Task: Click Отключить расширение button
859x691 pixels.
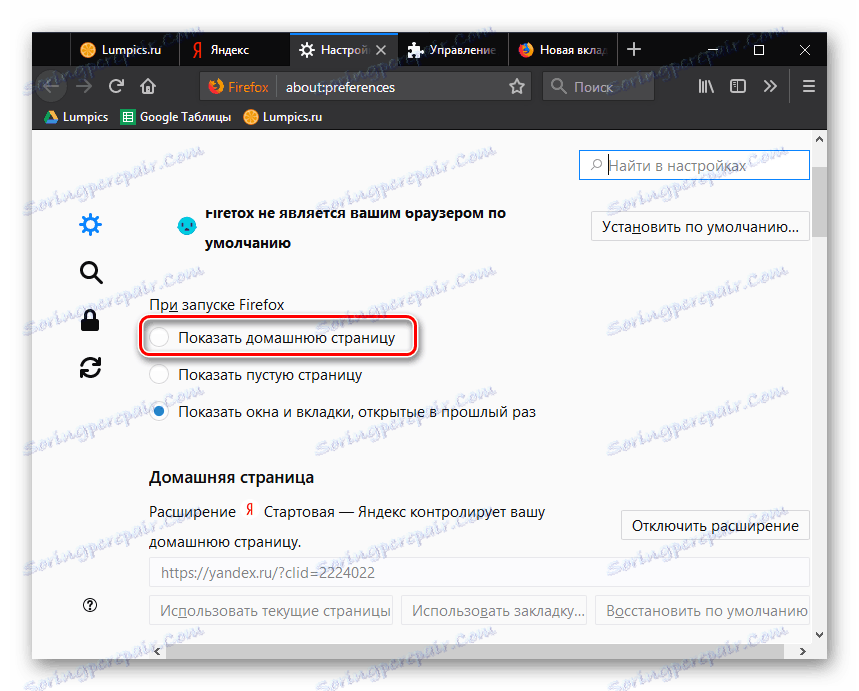Action: [715, 526]
